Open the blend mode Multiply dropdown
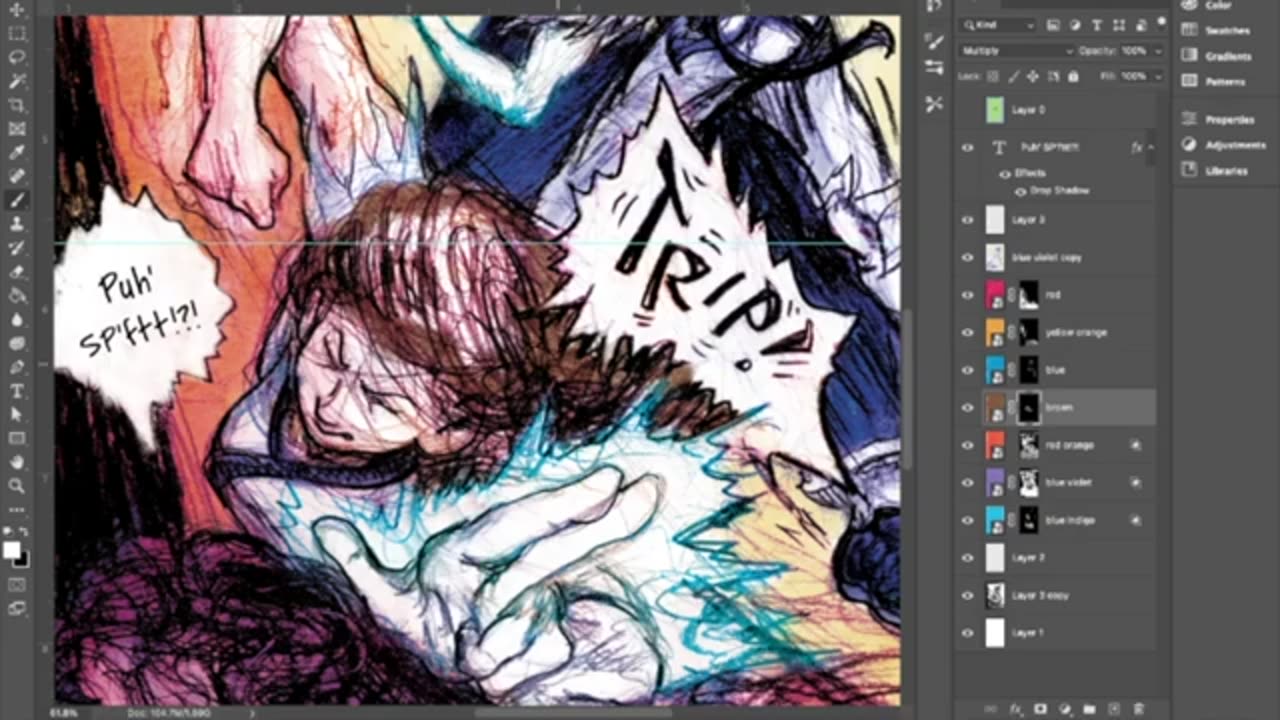 (x=1017, y=50)
